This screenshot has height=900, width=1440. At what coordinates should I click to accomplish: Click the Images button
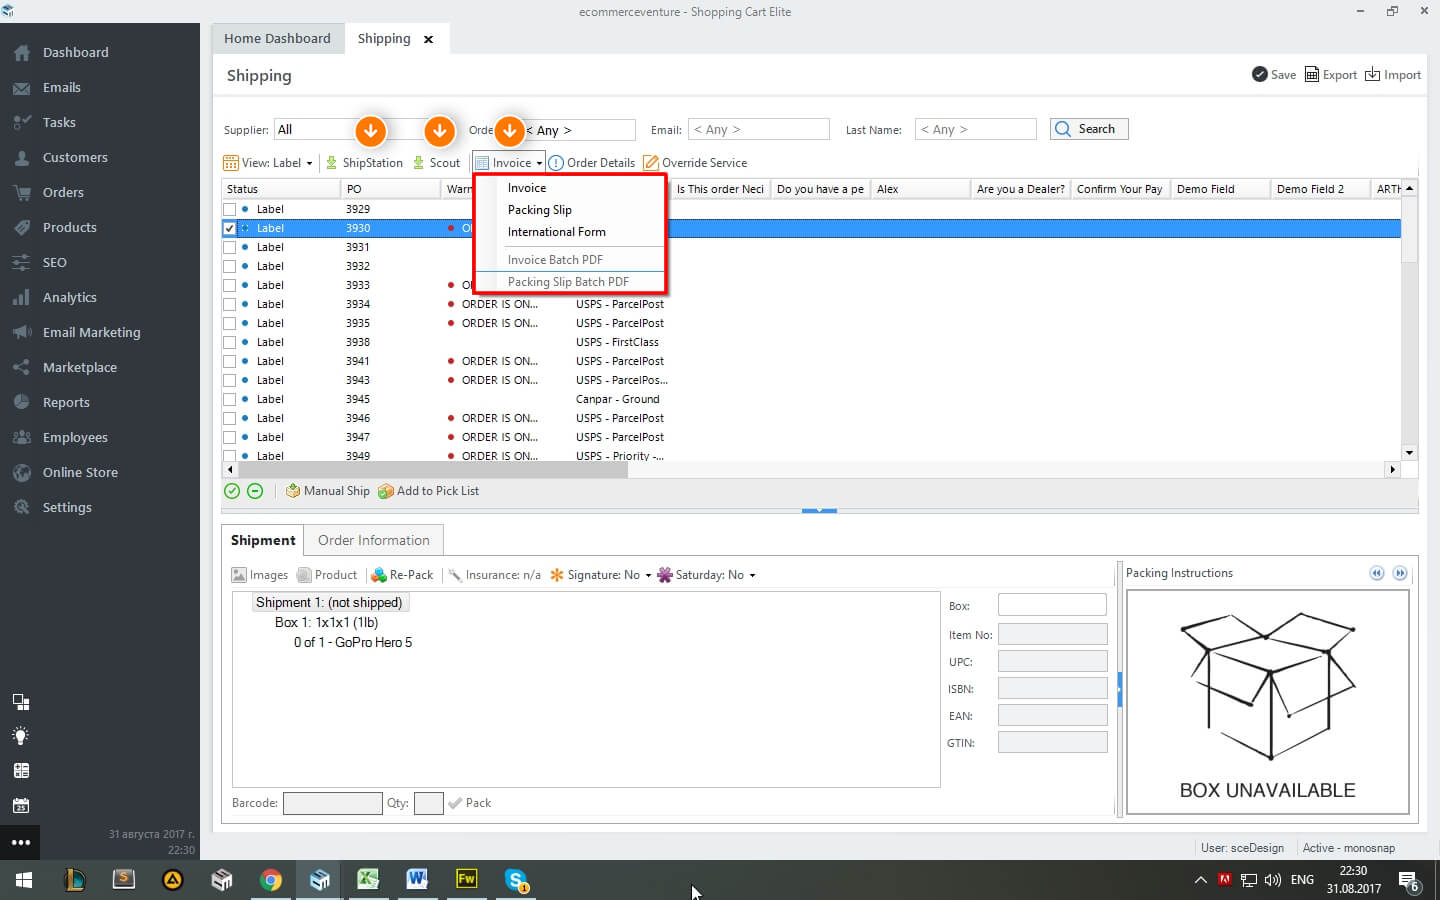tap(260, 575)
